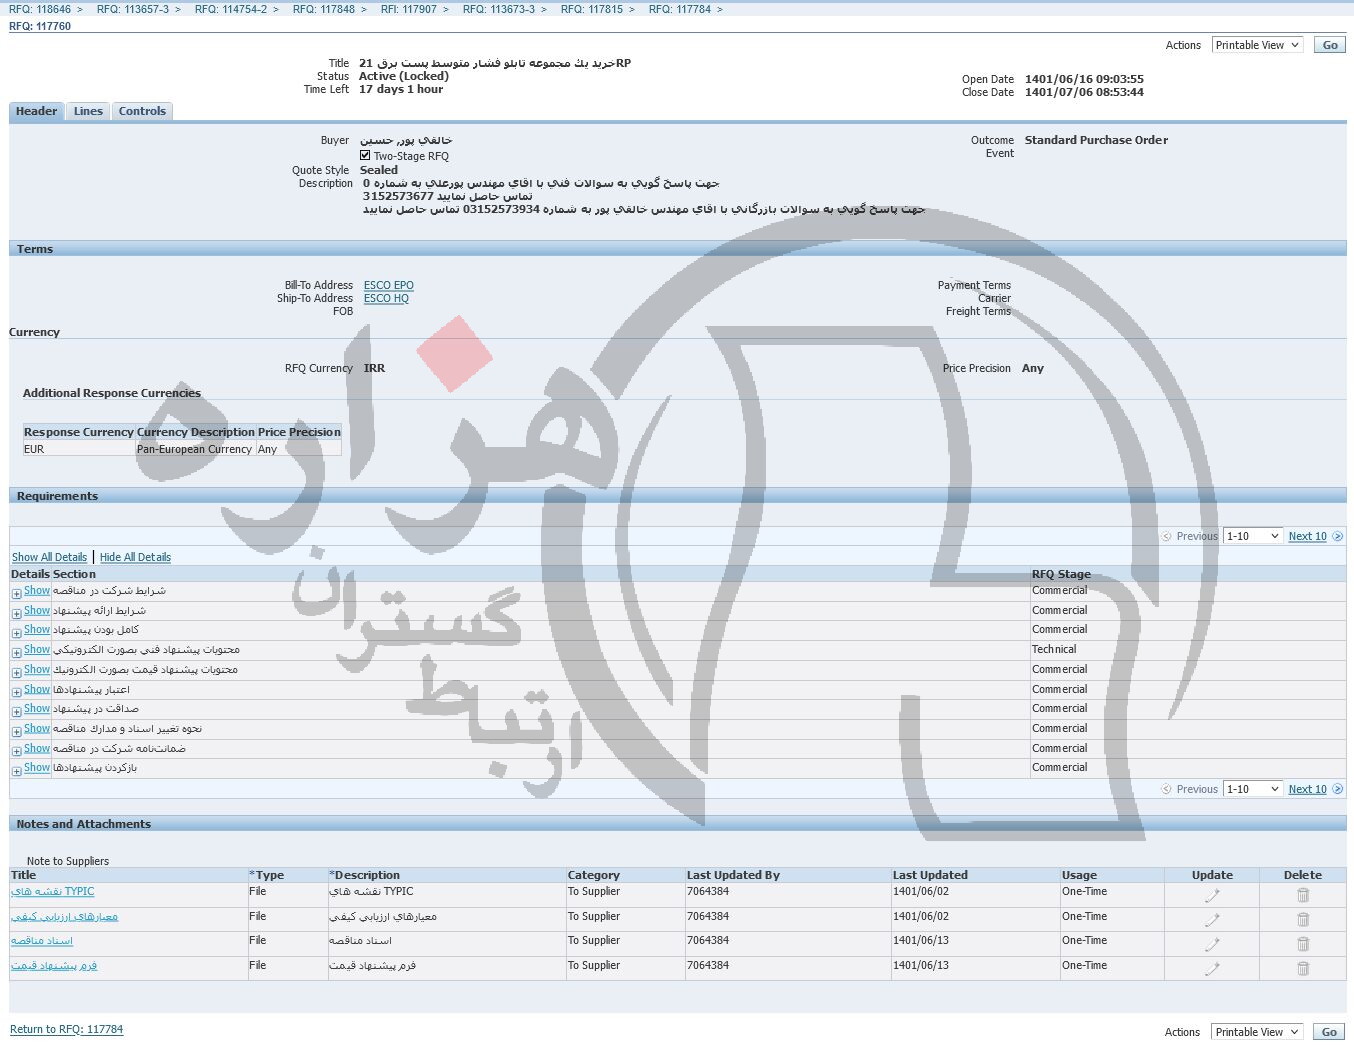1354x1049 pixels.
Task: Delete the اسناد مناقصه attachment via trash icon
Action: coord(1303,944)
